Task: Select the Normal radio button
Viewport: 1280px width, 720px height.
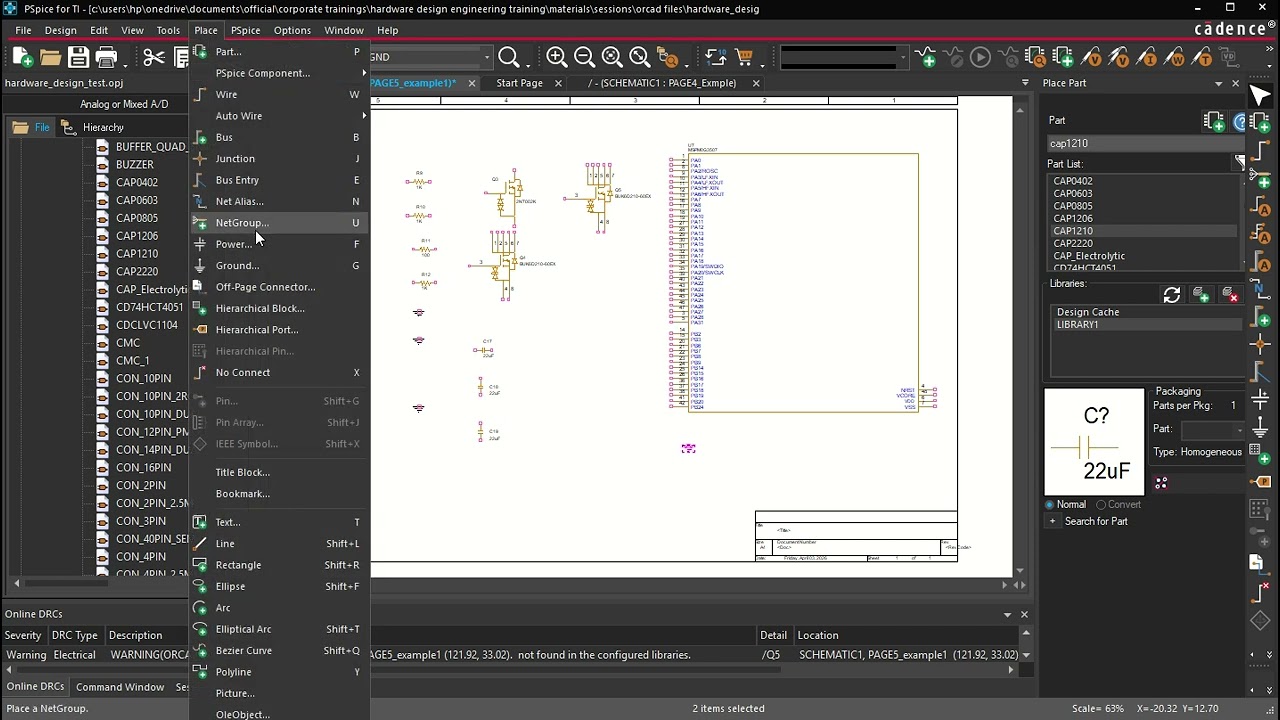Action: coord(1050,505)
